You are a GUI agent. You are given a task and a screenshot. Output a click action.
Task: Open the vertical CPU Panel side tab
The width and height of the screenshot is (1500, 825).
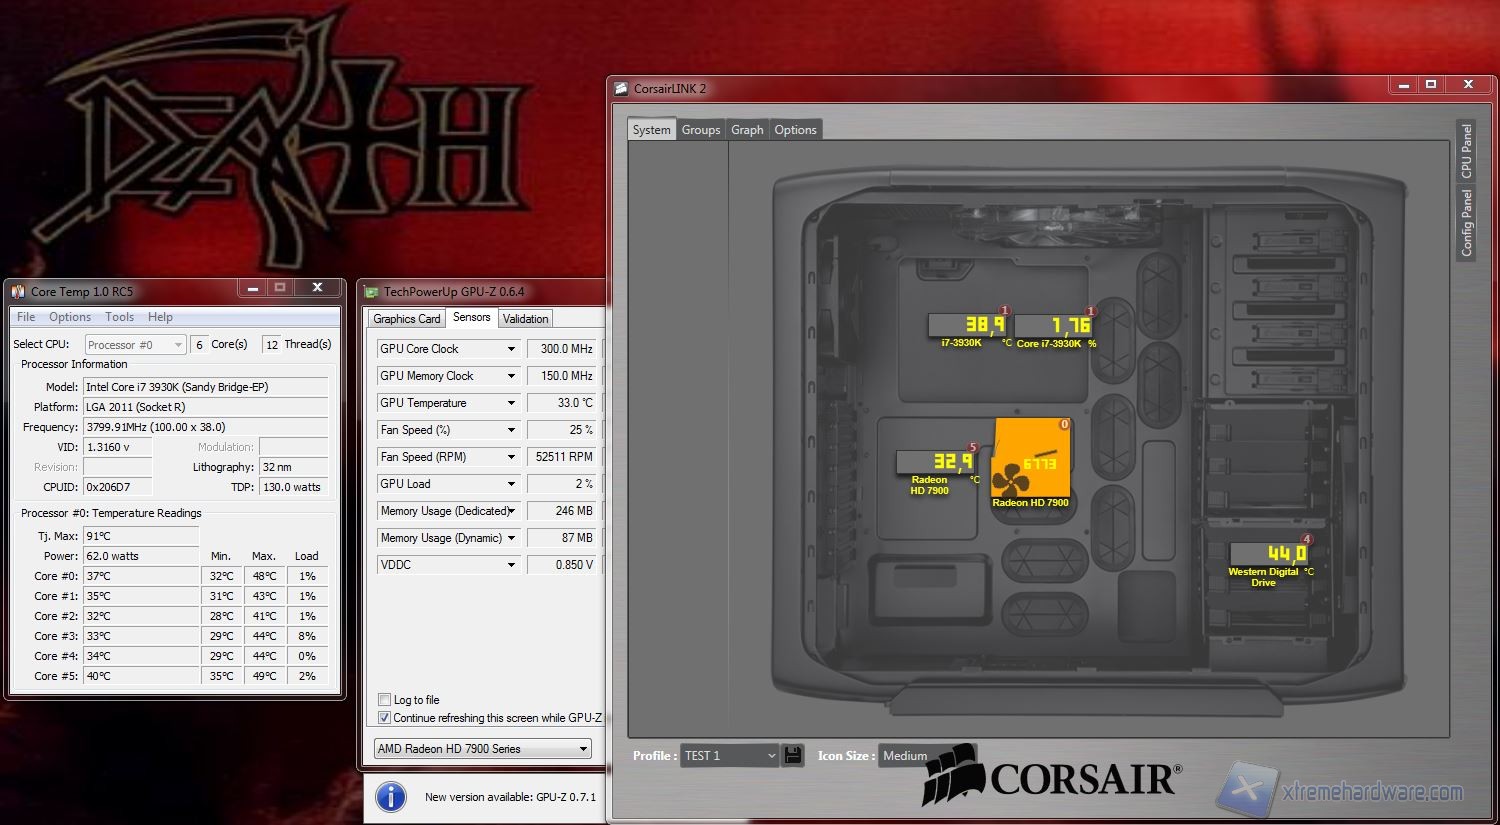click(x=1466, y=151)
